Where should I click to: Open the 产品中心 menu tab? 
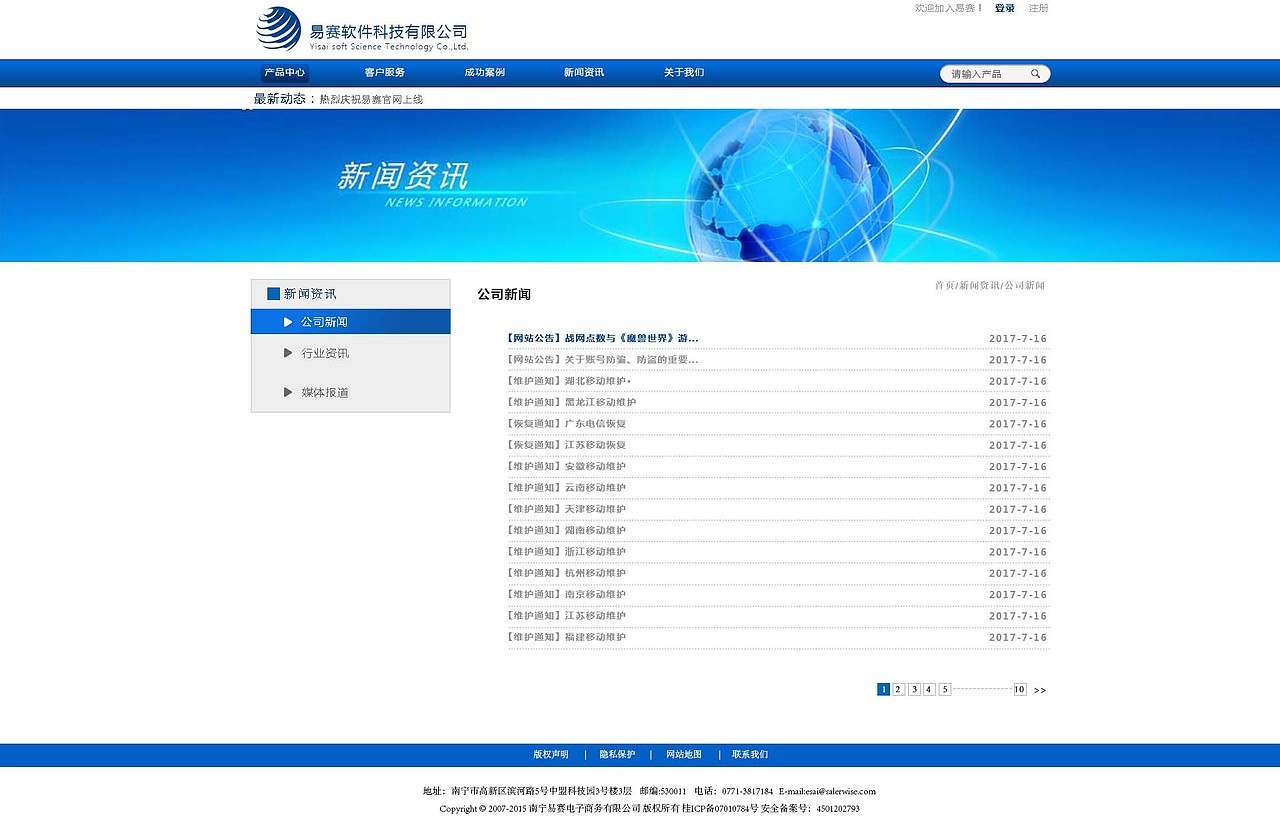pyautogui.click(x=284, y=72)
